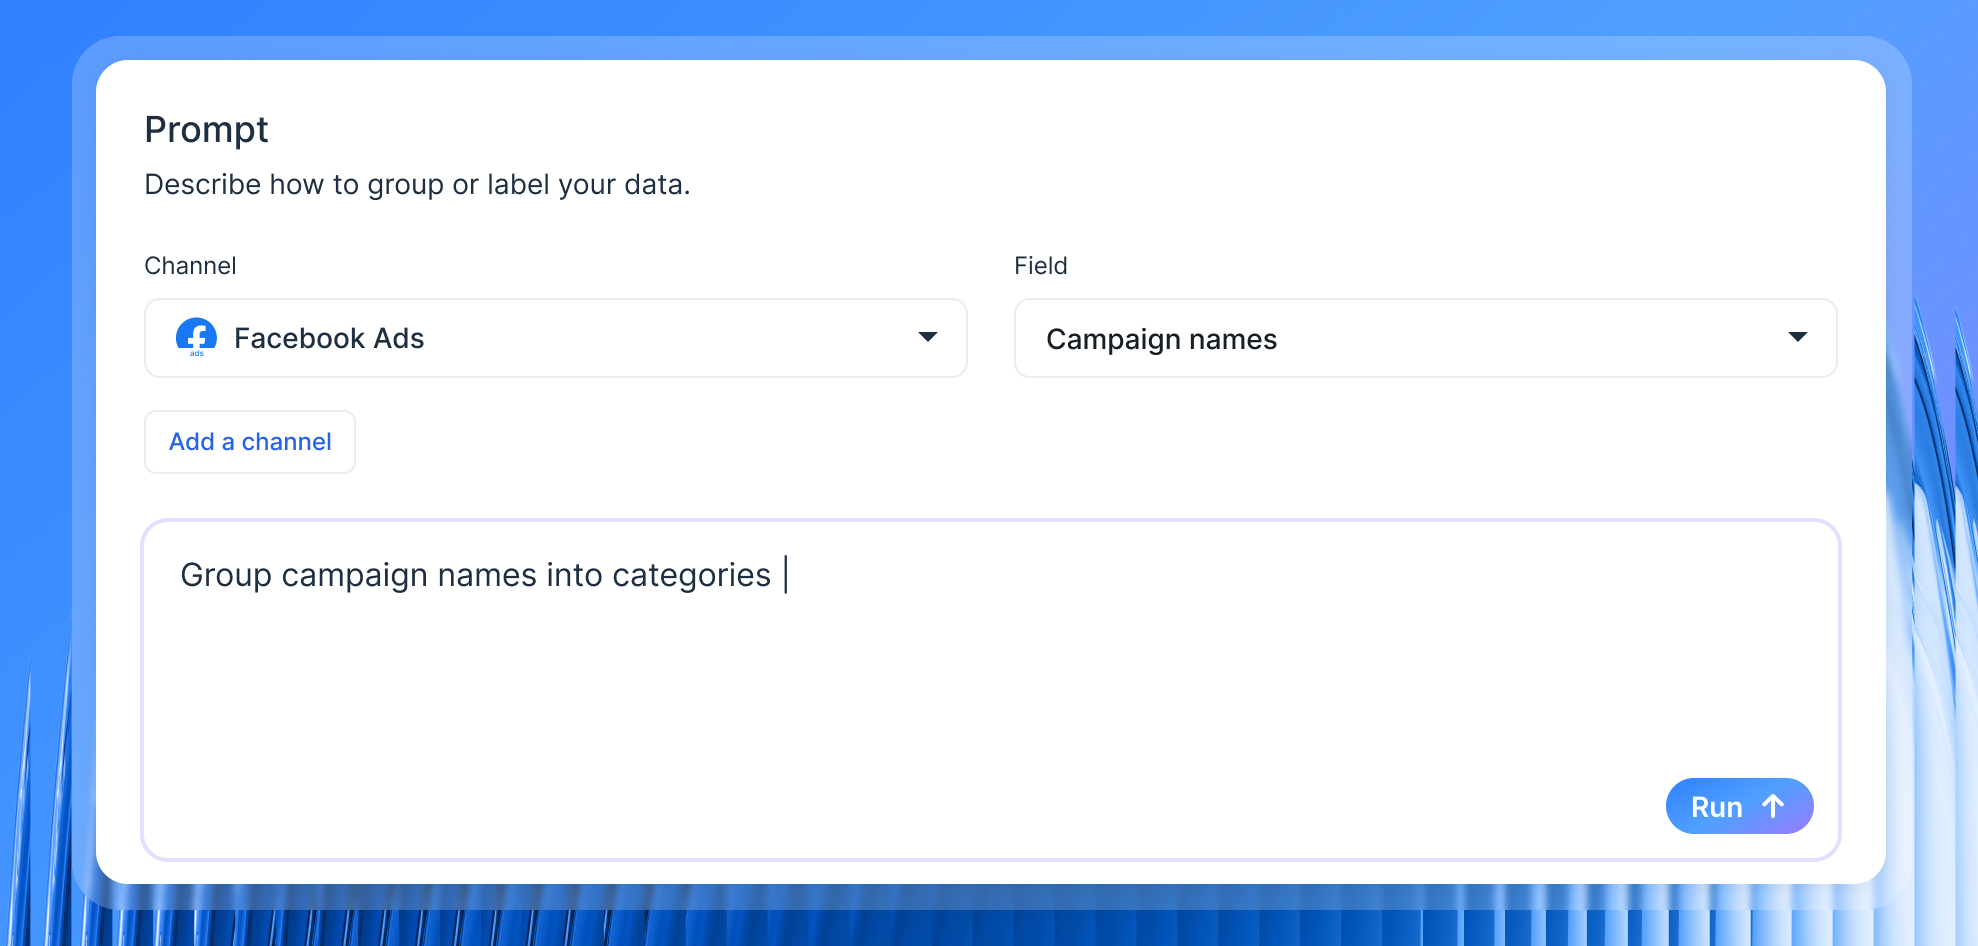Open the Field dropdown showing Campaign names

click(1424, 338)
